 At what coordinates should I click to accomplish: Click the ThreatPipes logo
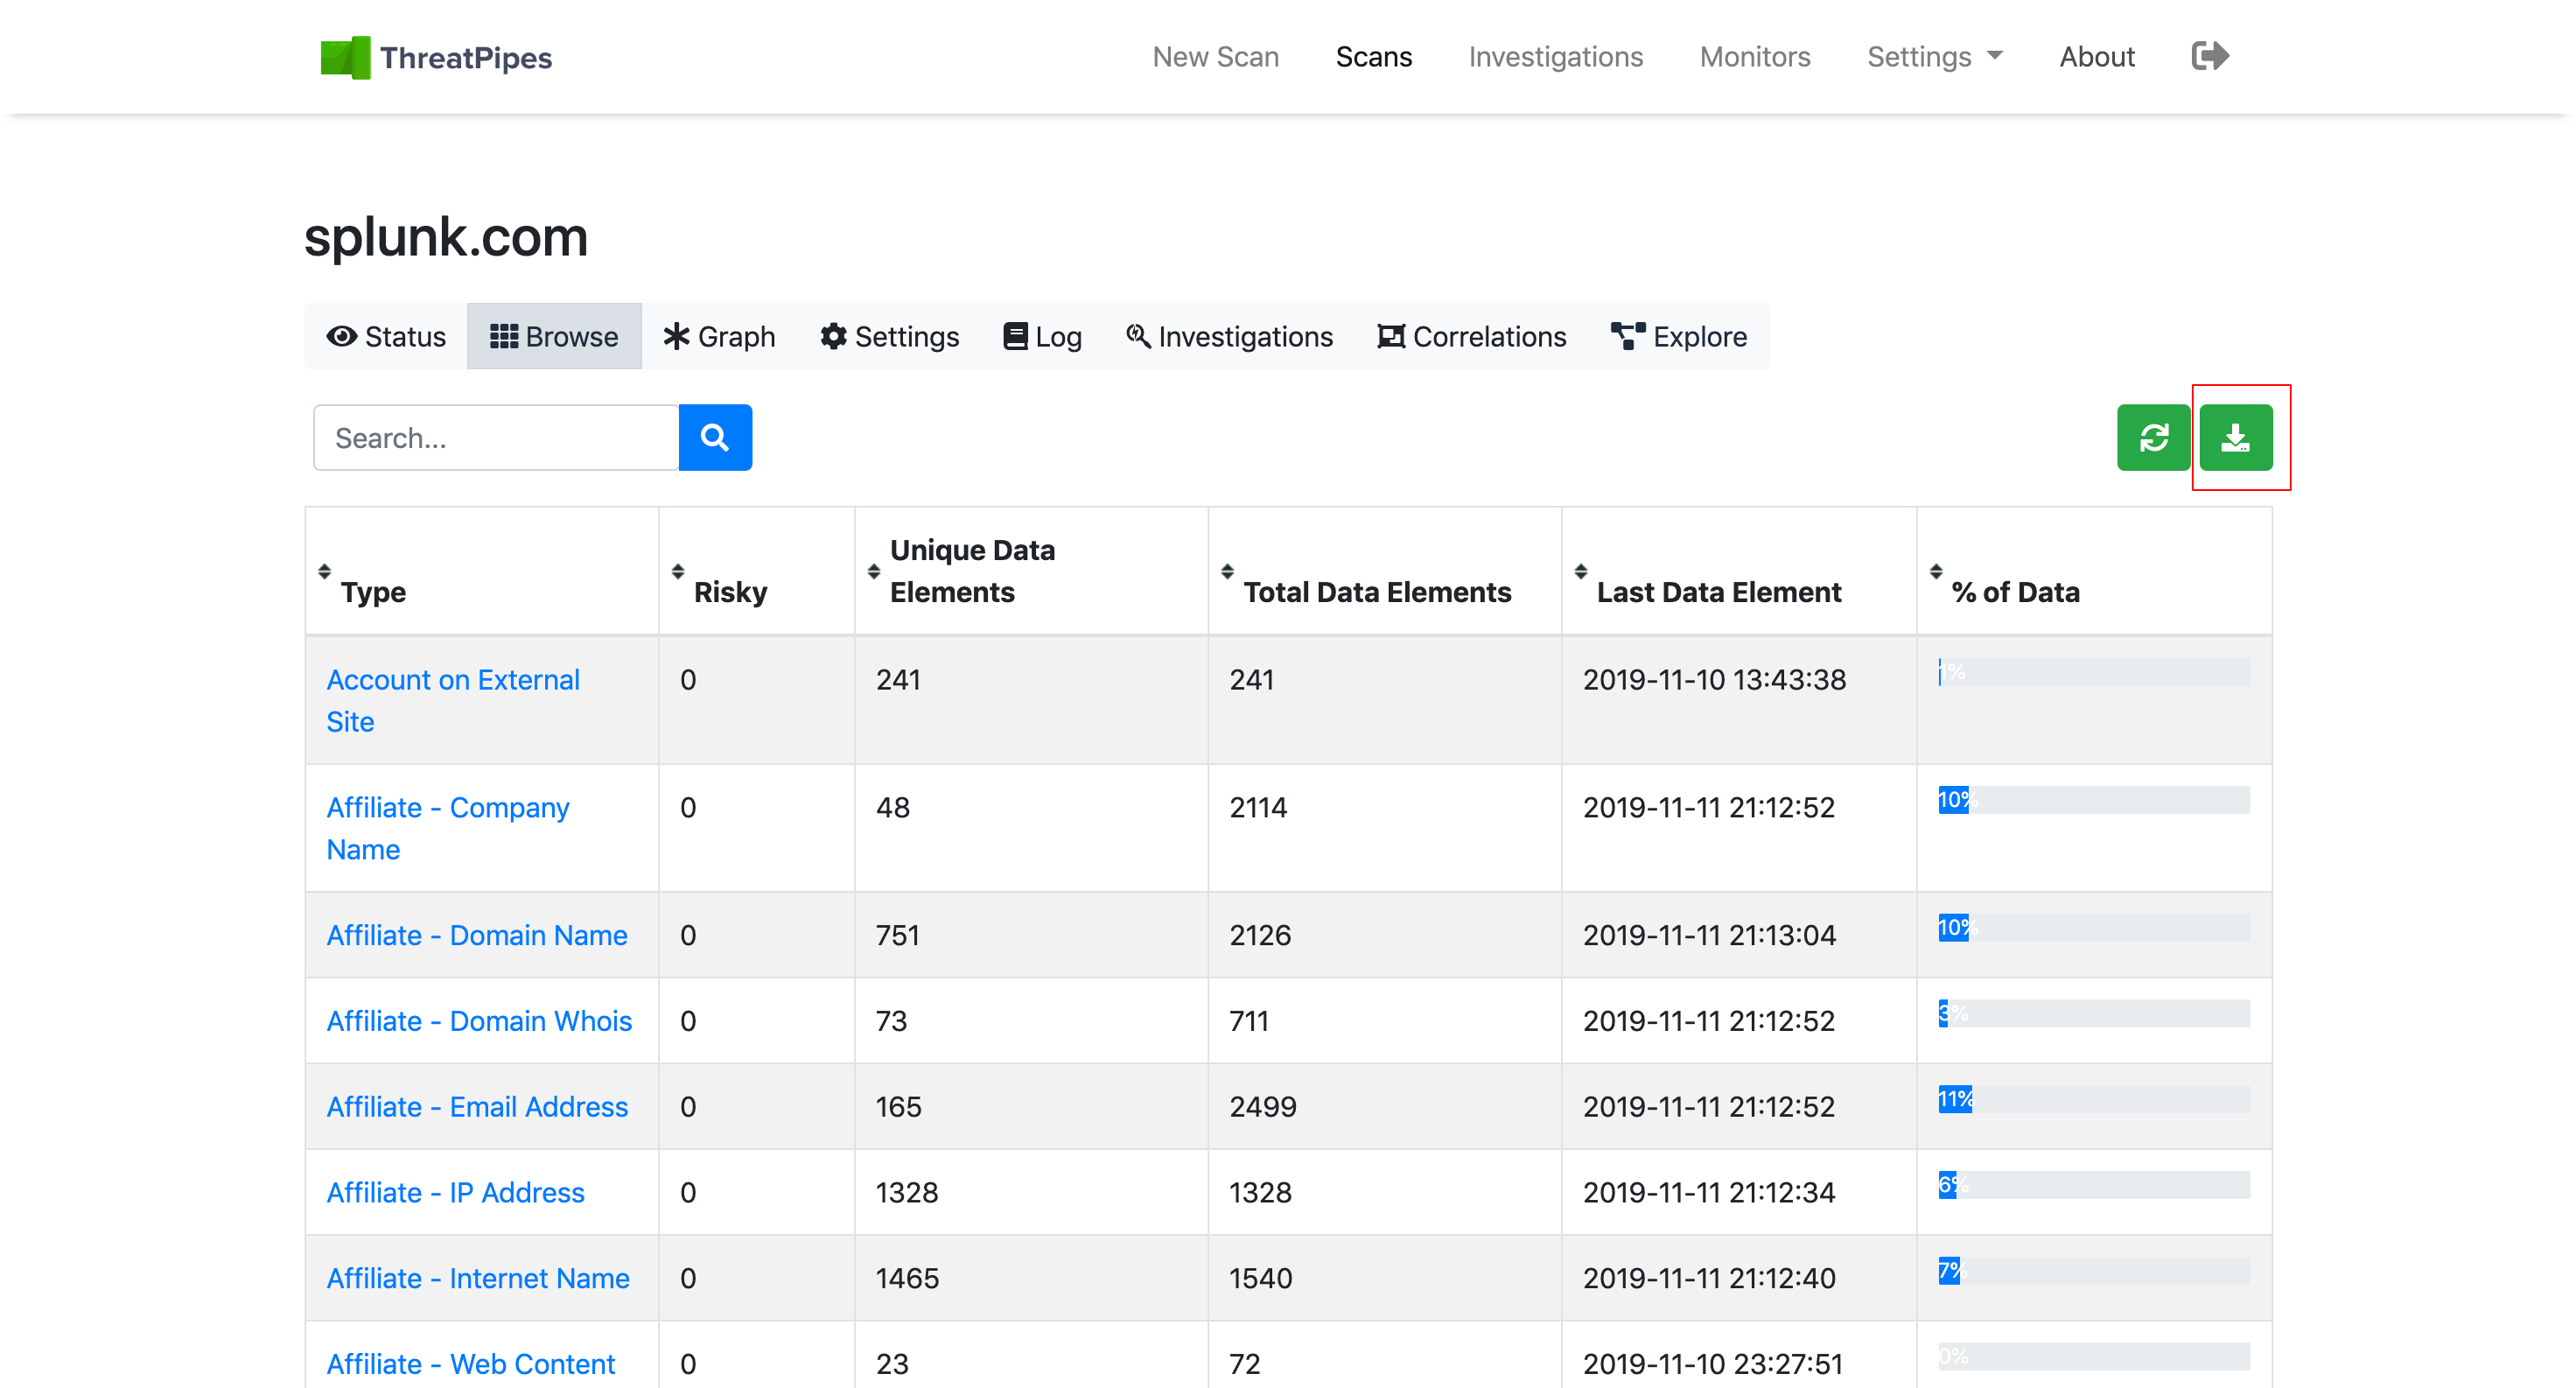(x=436, y=57)
